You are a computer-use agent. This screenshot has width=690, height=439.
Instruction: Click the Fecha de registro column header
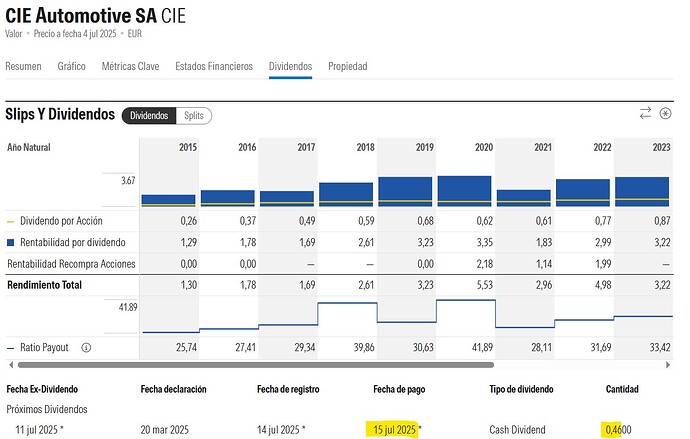pos(288,389)
